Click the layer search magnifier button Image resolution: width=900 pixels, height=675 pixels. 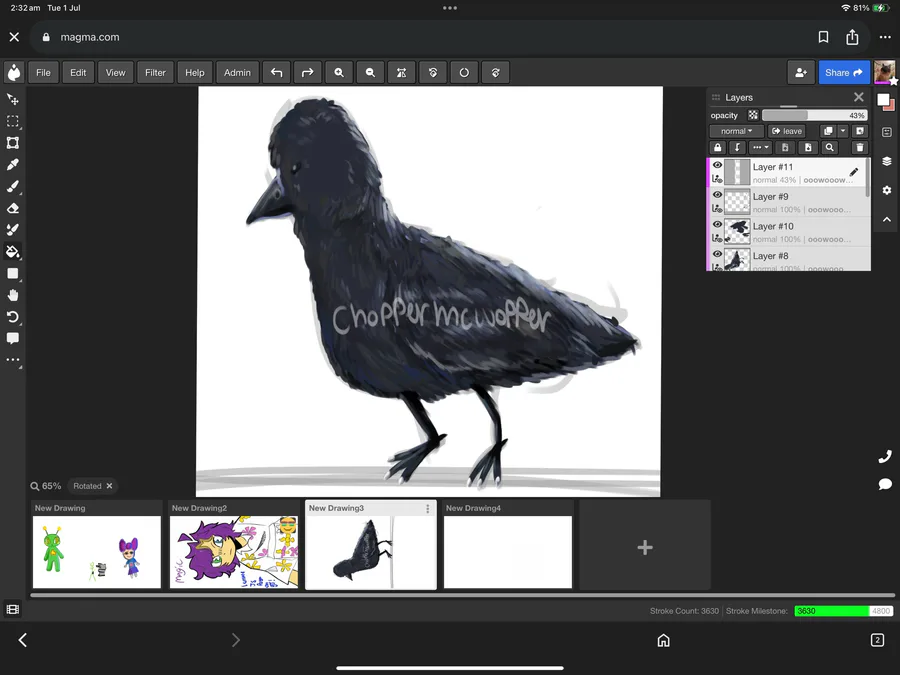(829, 148)
